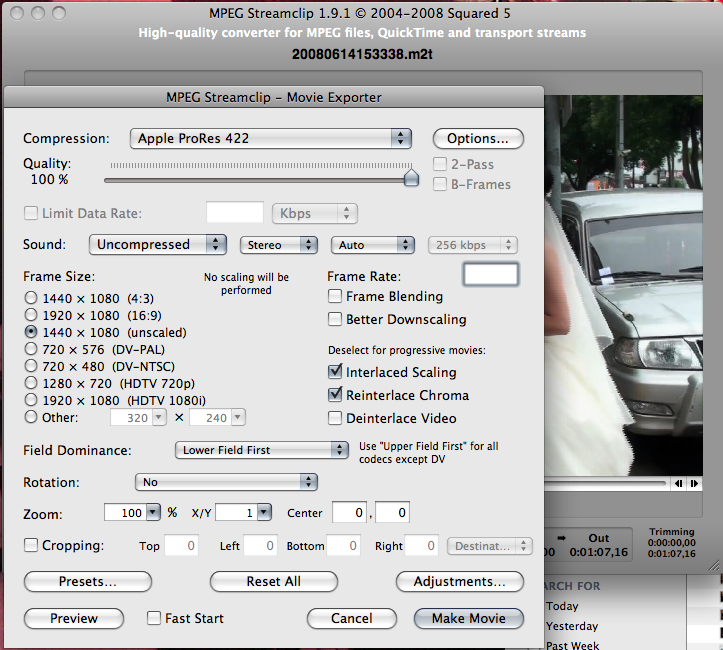Screen dimensions: 723x650
Task: Open the Adjustments... dialog
Action: click(x=460, y=581)
